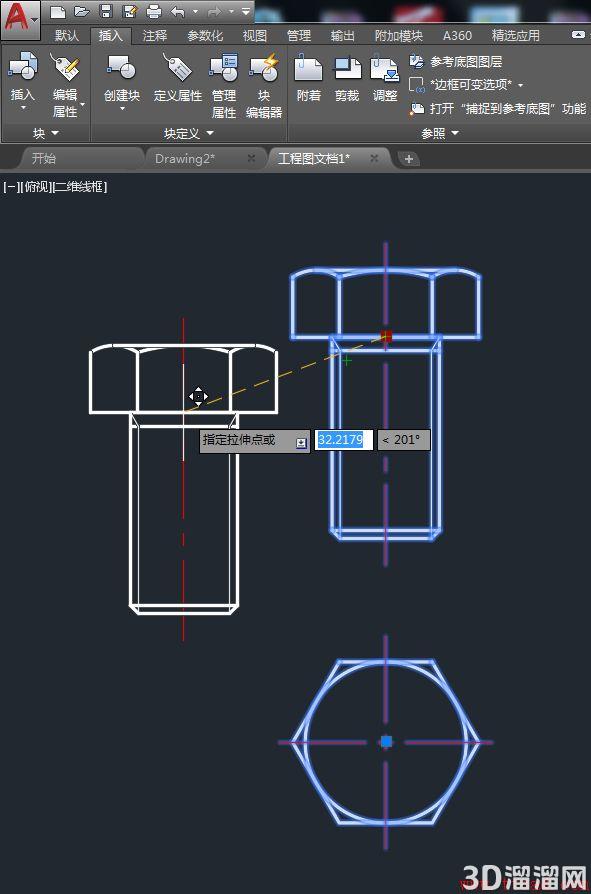
Task: Click the 定义属性 tag icon
Action: (x=177, y=67)
